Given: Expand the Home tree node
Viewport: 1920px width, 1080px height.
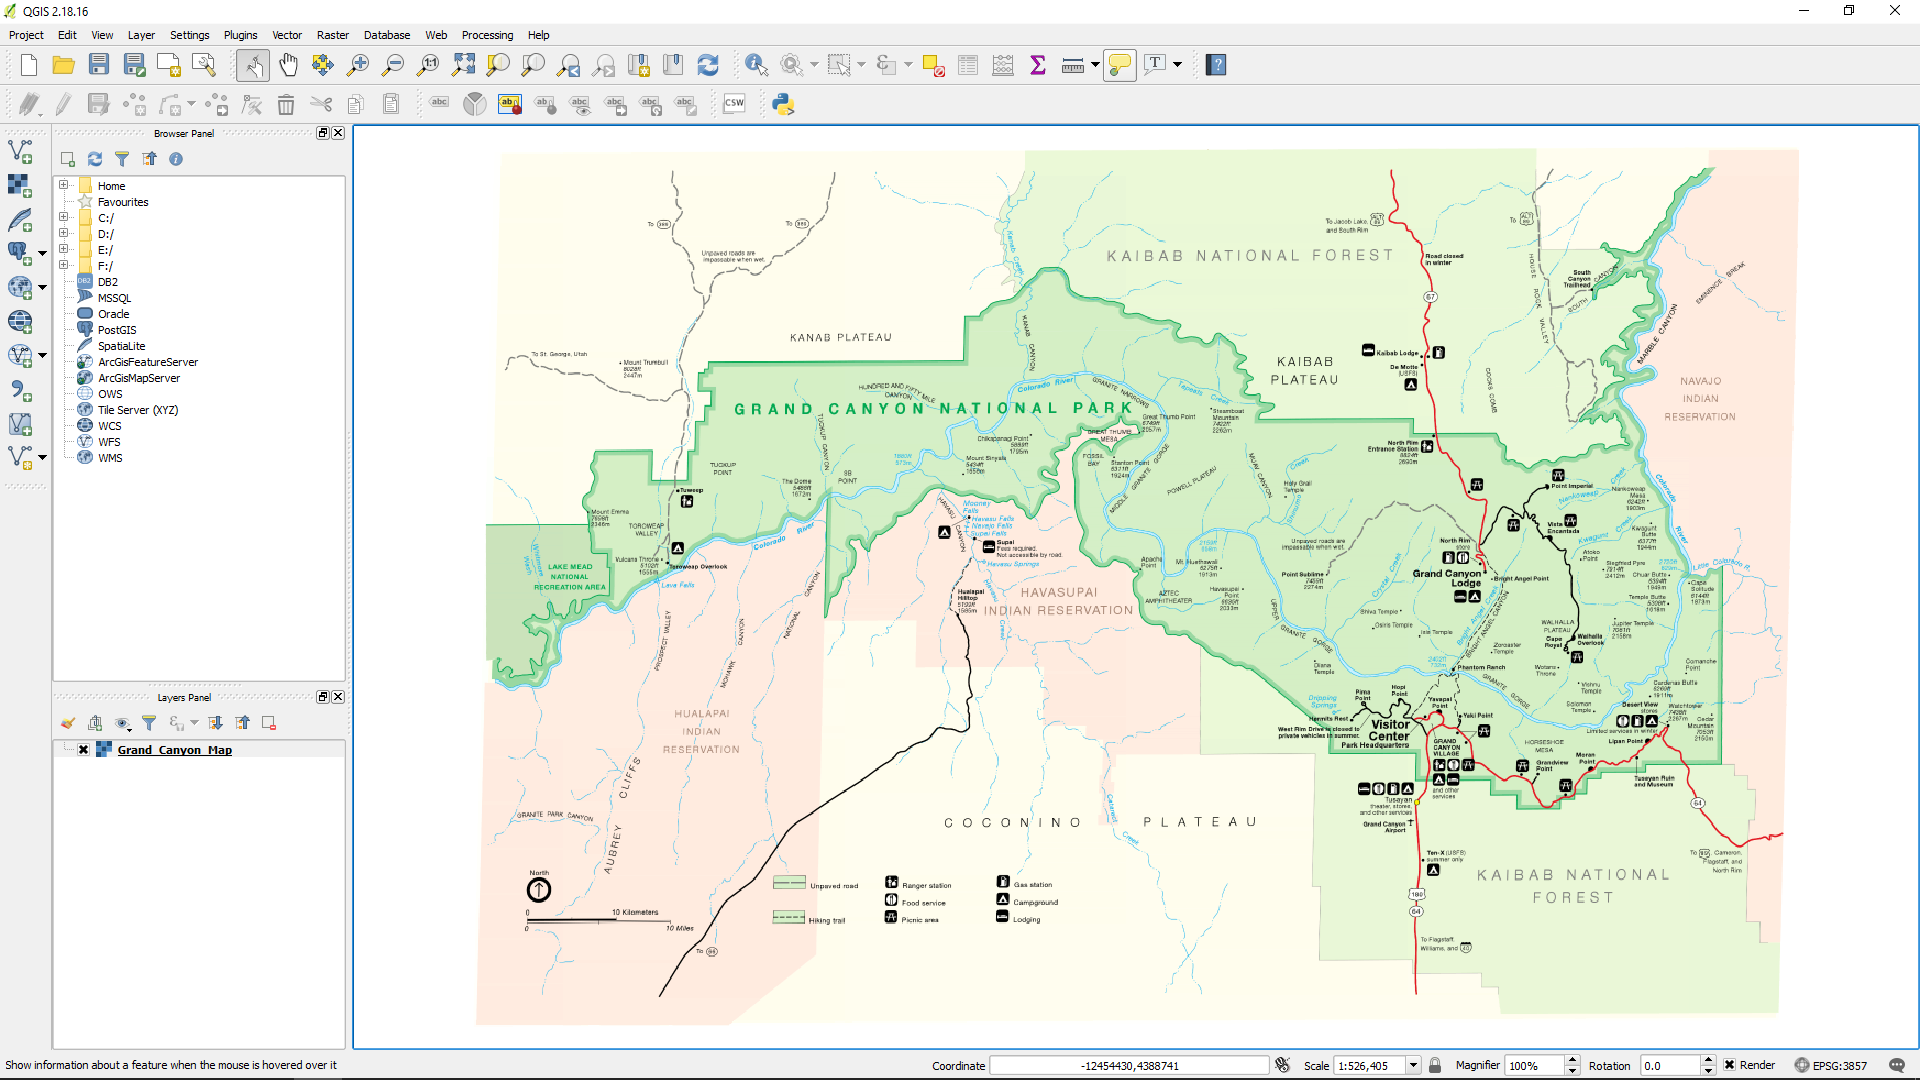Looking at the screenshot, I should (63, 185).
